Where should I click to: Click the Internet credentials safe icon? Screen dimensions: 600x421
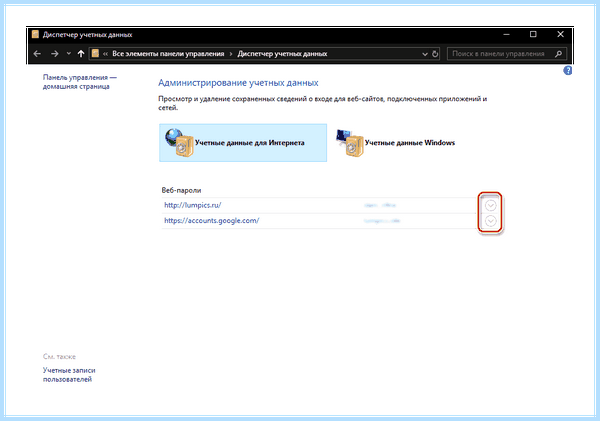pyautogui.click(x=179, y=143)
